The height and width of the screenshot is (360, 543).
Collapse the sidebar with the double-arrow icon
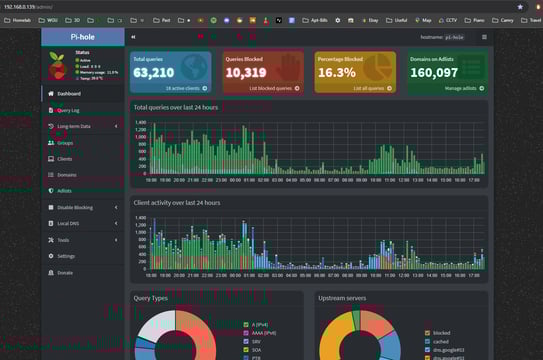click(x=133, y=37)
